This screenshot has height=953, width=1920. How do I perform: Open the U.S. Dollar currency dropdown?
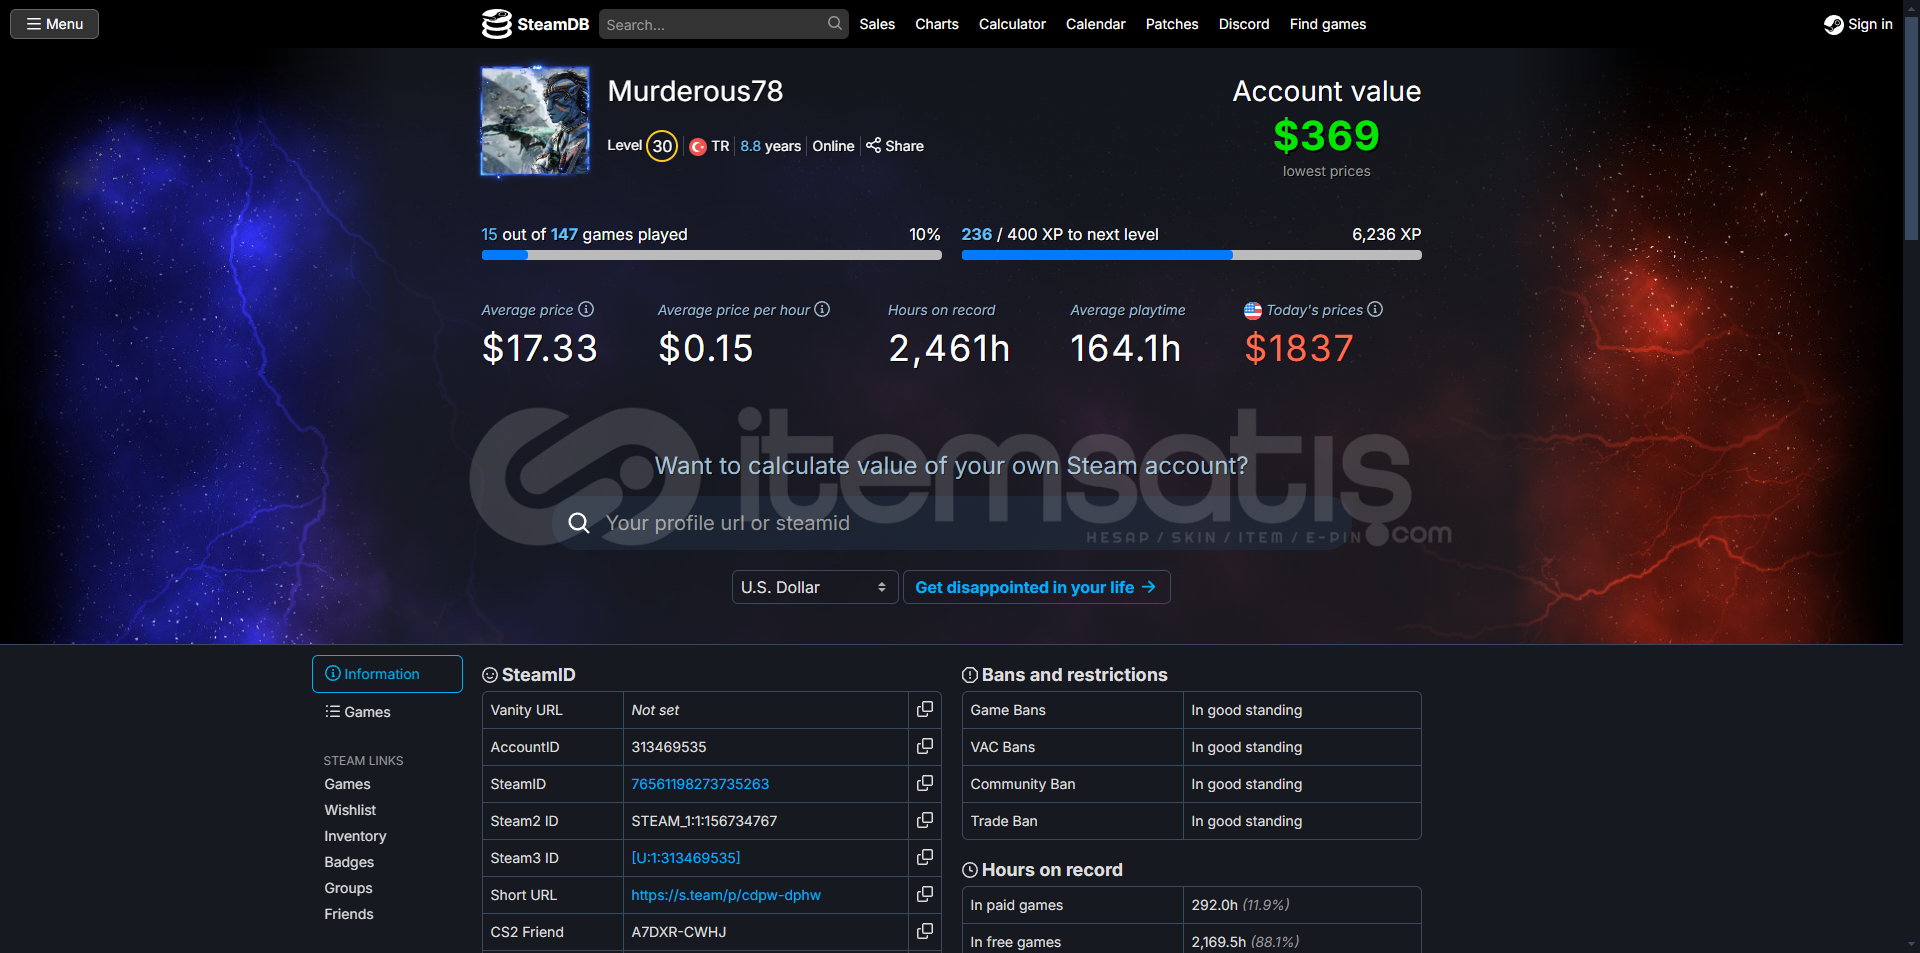[x=815, y=587]
